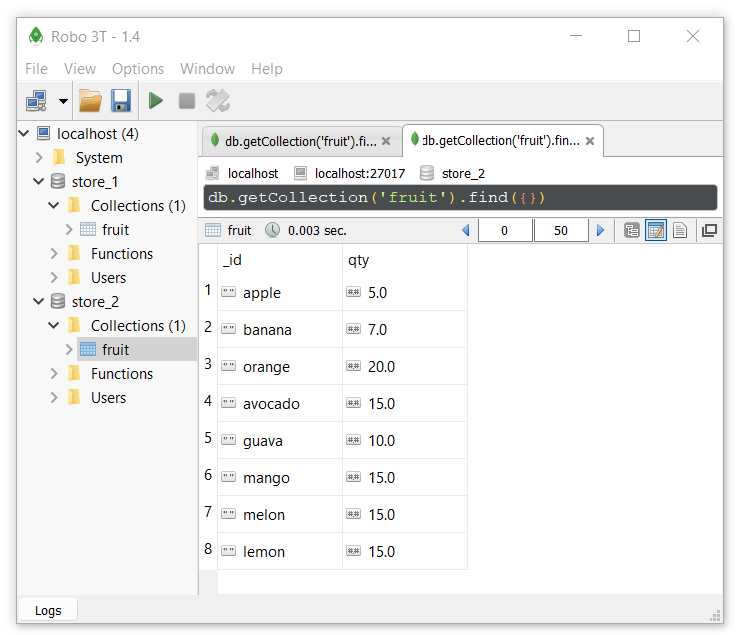Expand Functions folder under store_2
The height and width of the screenshot is (635, 738).
(x=54, y=374)
